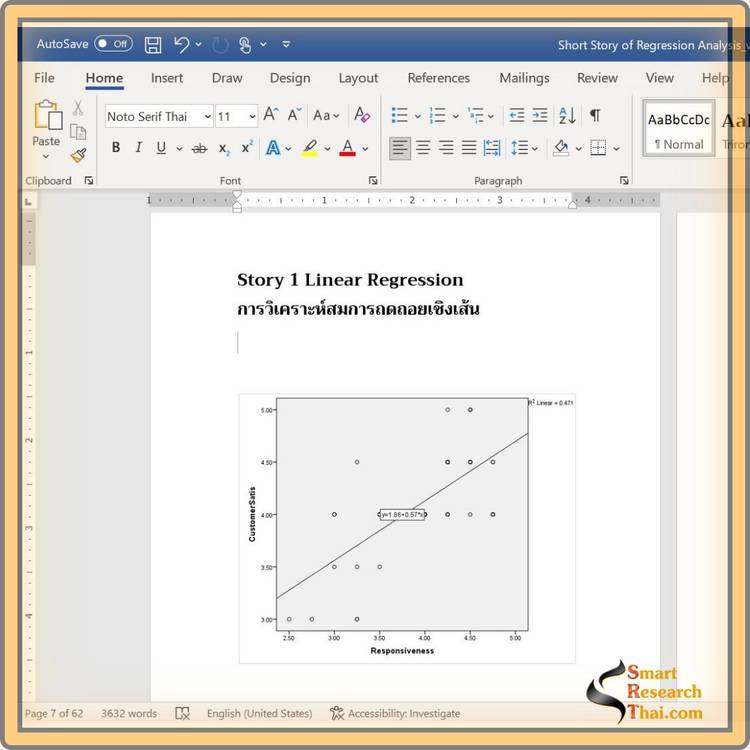This screenshot has width=750, height=750.
Task: Click the Increase Indent icon
Action: click(x=540, y=115)
